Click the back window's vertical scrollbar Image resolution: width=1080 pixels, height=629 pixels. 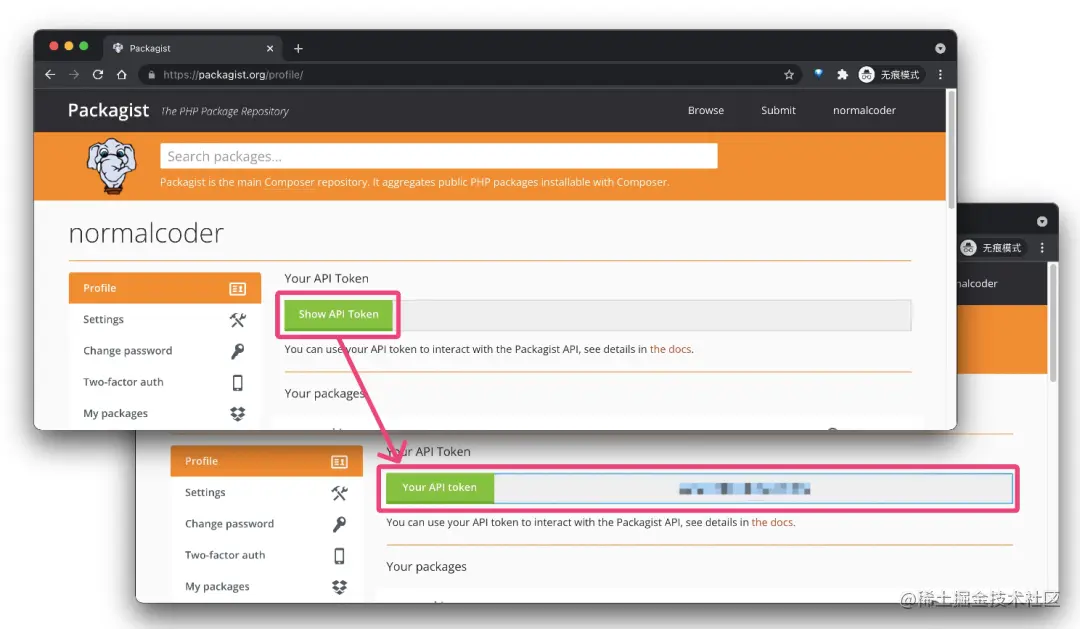[x=1053, y=322]
